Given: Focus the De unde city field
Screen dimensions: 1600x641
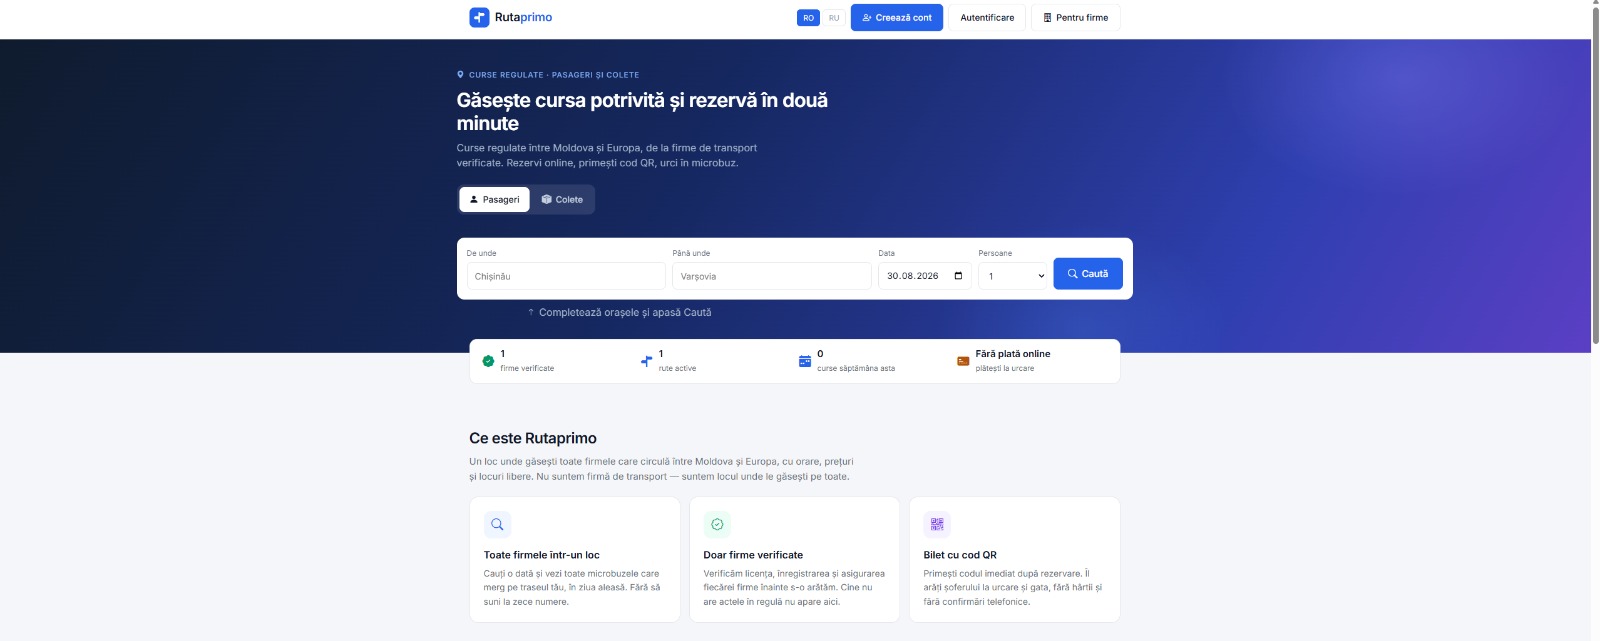Looking at the screenshot, I should pyautogui.click(x=566, y=276).
